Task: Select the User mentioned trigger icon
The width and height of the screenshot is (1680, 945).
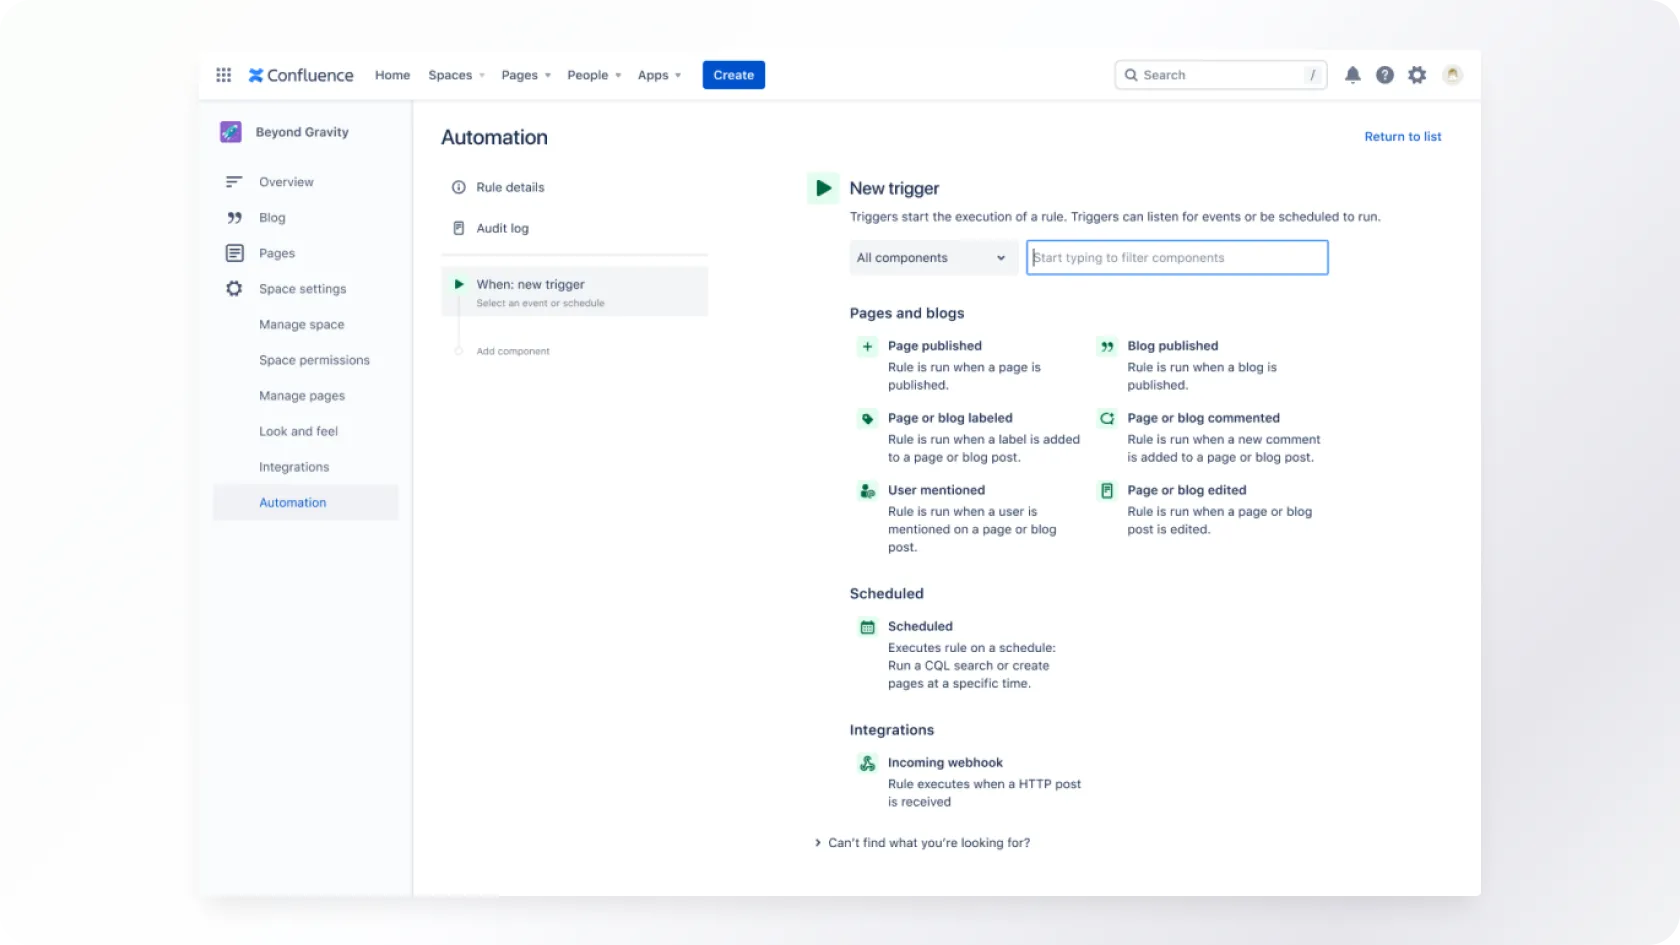Action: click(867, 491)
